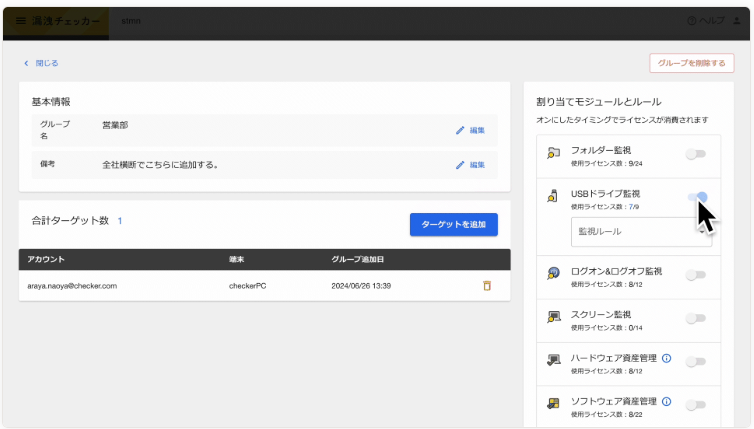Open the hamburger menu in header
This screenshot has height=429, width=754.
pyautogui.click(x=21, y=21)
